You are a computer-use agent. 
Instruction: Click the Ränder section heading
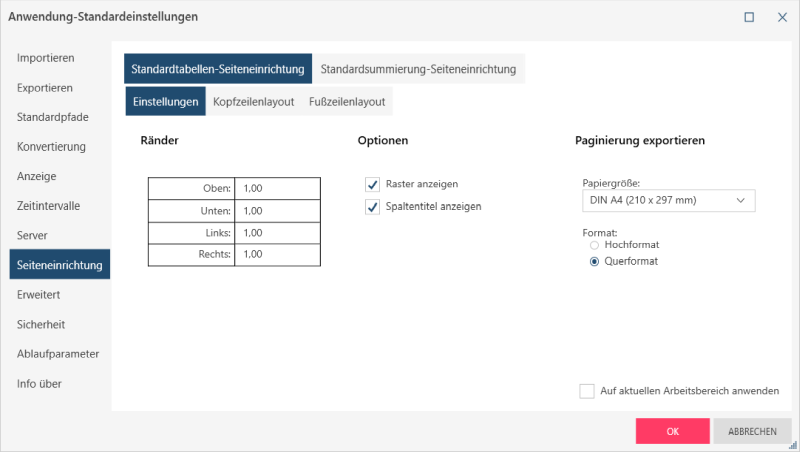160,140
